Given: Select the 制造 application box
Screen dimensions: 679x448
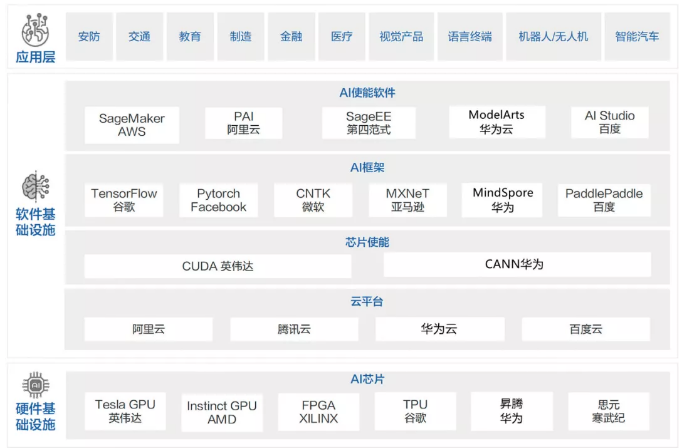Looking at the screenshot, I should [241, 36].
